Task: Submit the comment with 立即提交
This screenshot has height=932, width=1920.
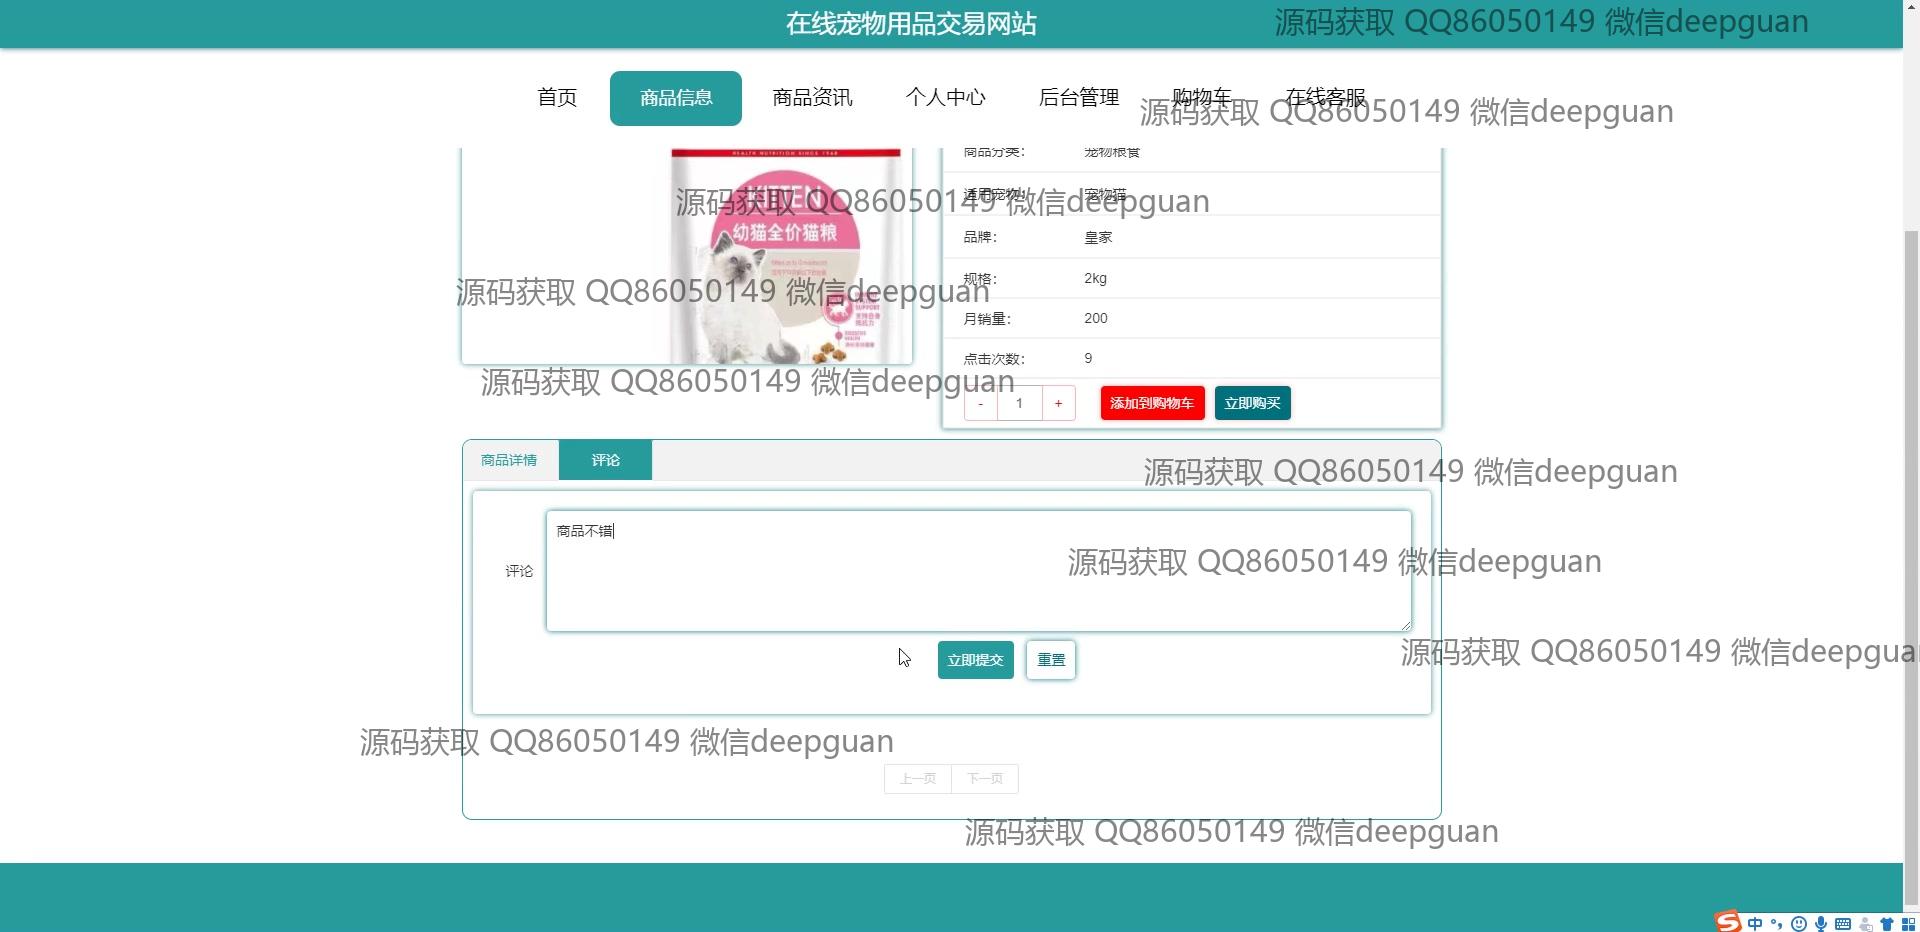Action: click(x=975, y=660)
